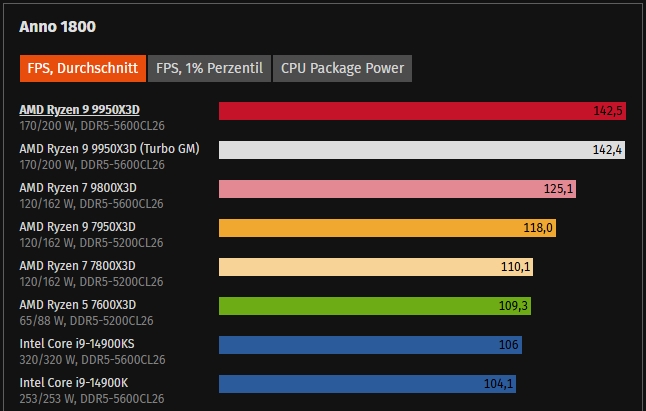Select the AMD Ryzen 7 7800X3D label

[77, 266]
